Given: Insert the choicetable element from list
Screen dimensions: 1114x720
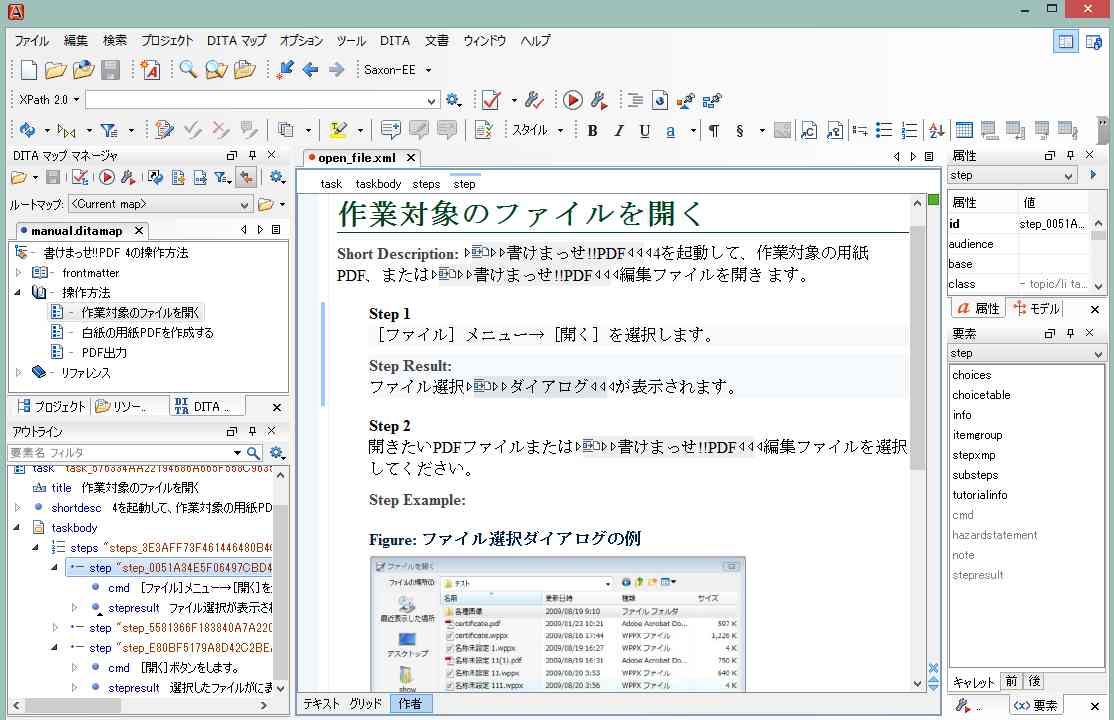Looking at the screenshot, I should tap(981, 395).
